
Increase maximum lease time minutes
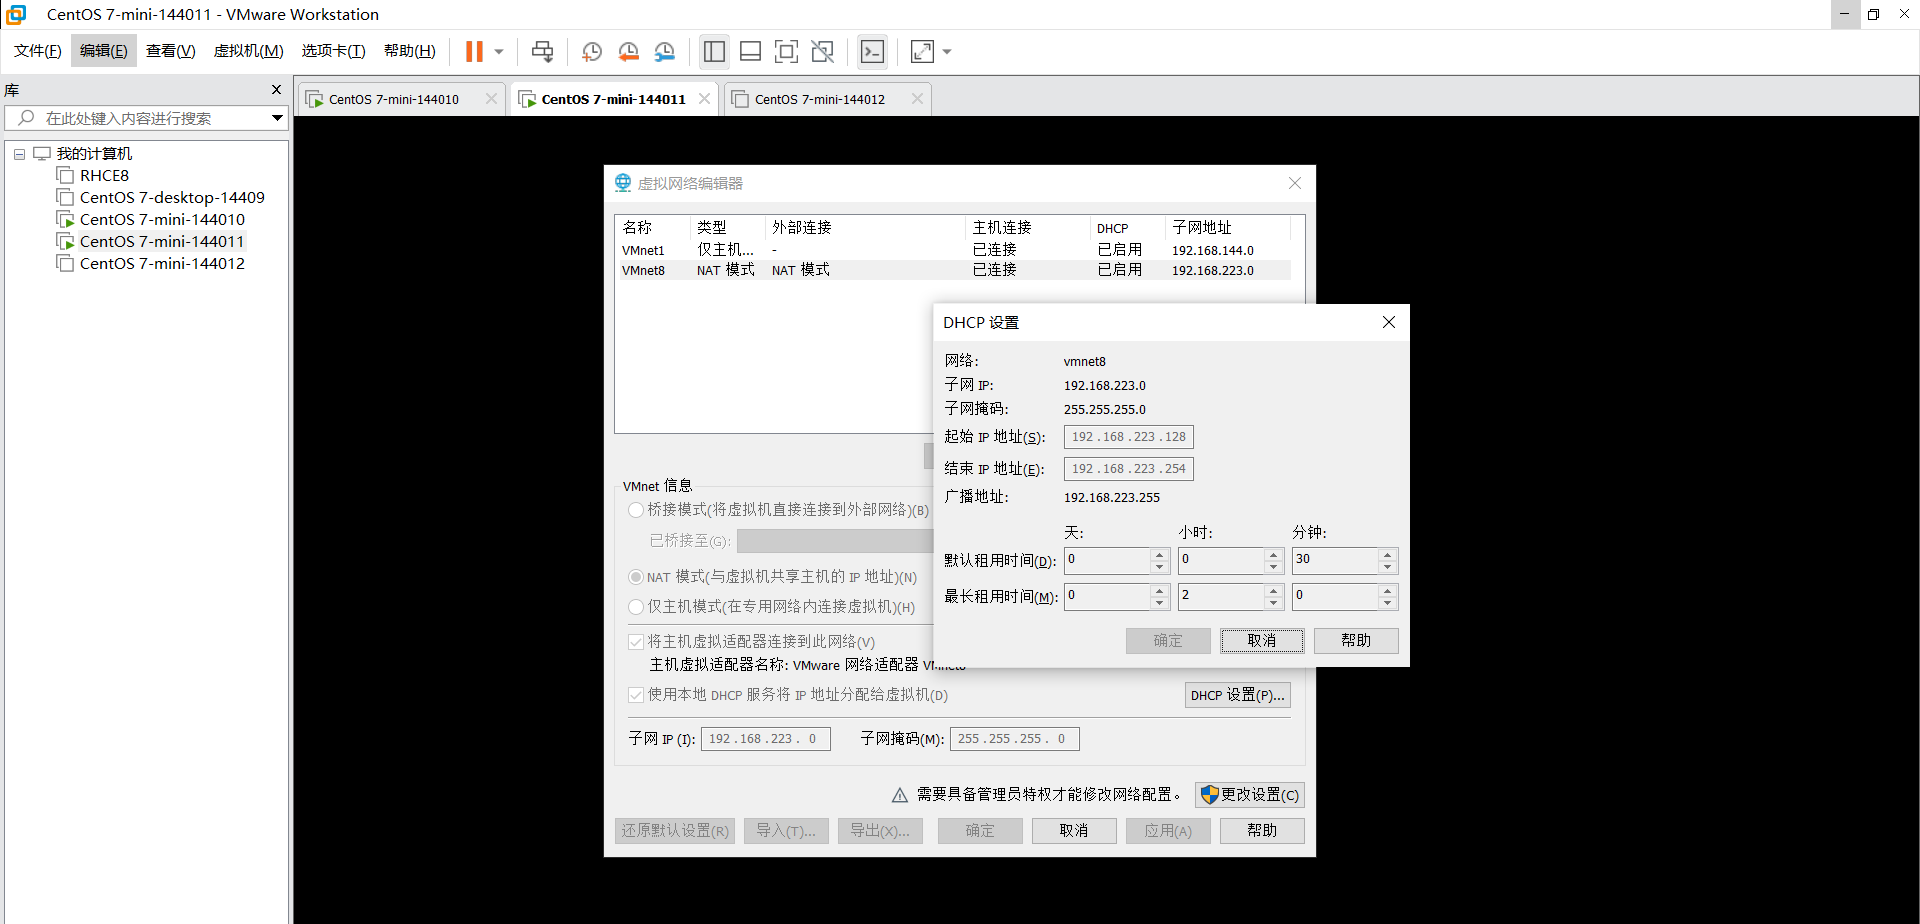pyautogui.click(x=1388, y=590)
